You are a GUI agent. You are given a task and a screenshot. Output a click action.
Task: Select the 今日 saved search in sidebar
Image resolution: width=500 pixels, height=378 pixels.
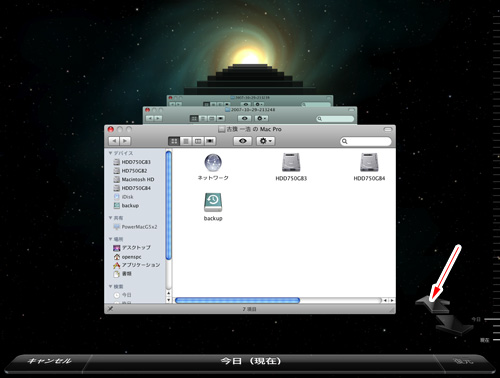point(122,295)
